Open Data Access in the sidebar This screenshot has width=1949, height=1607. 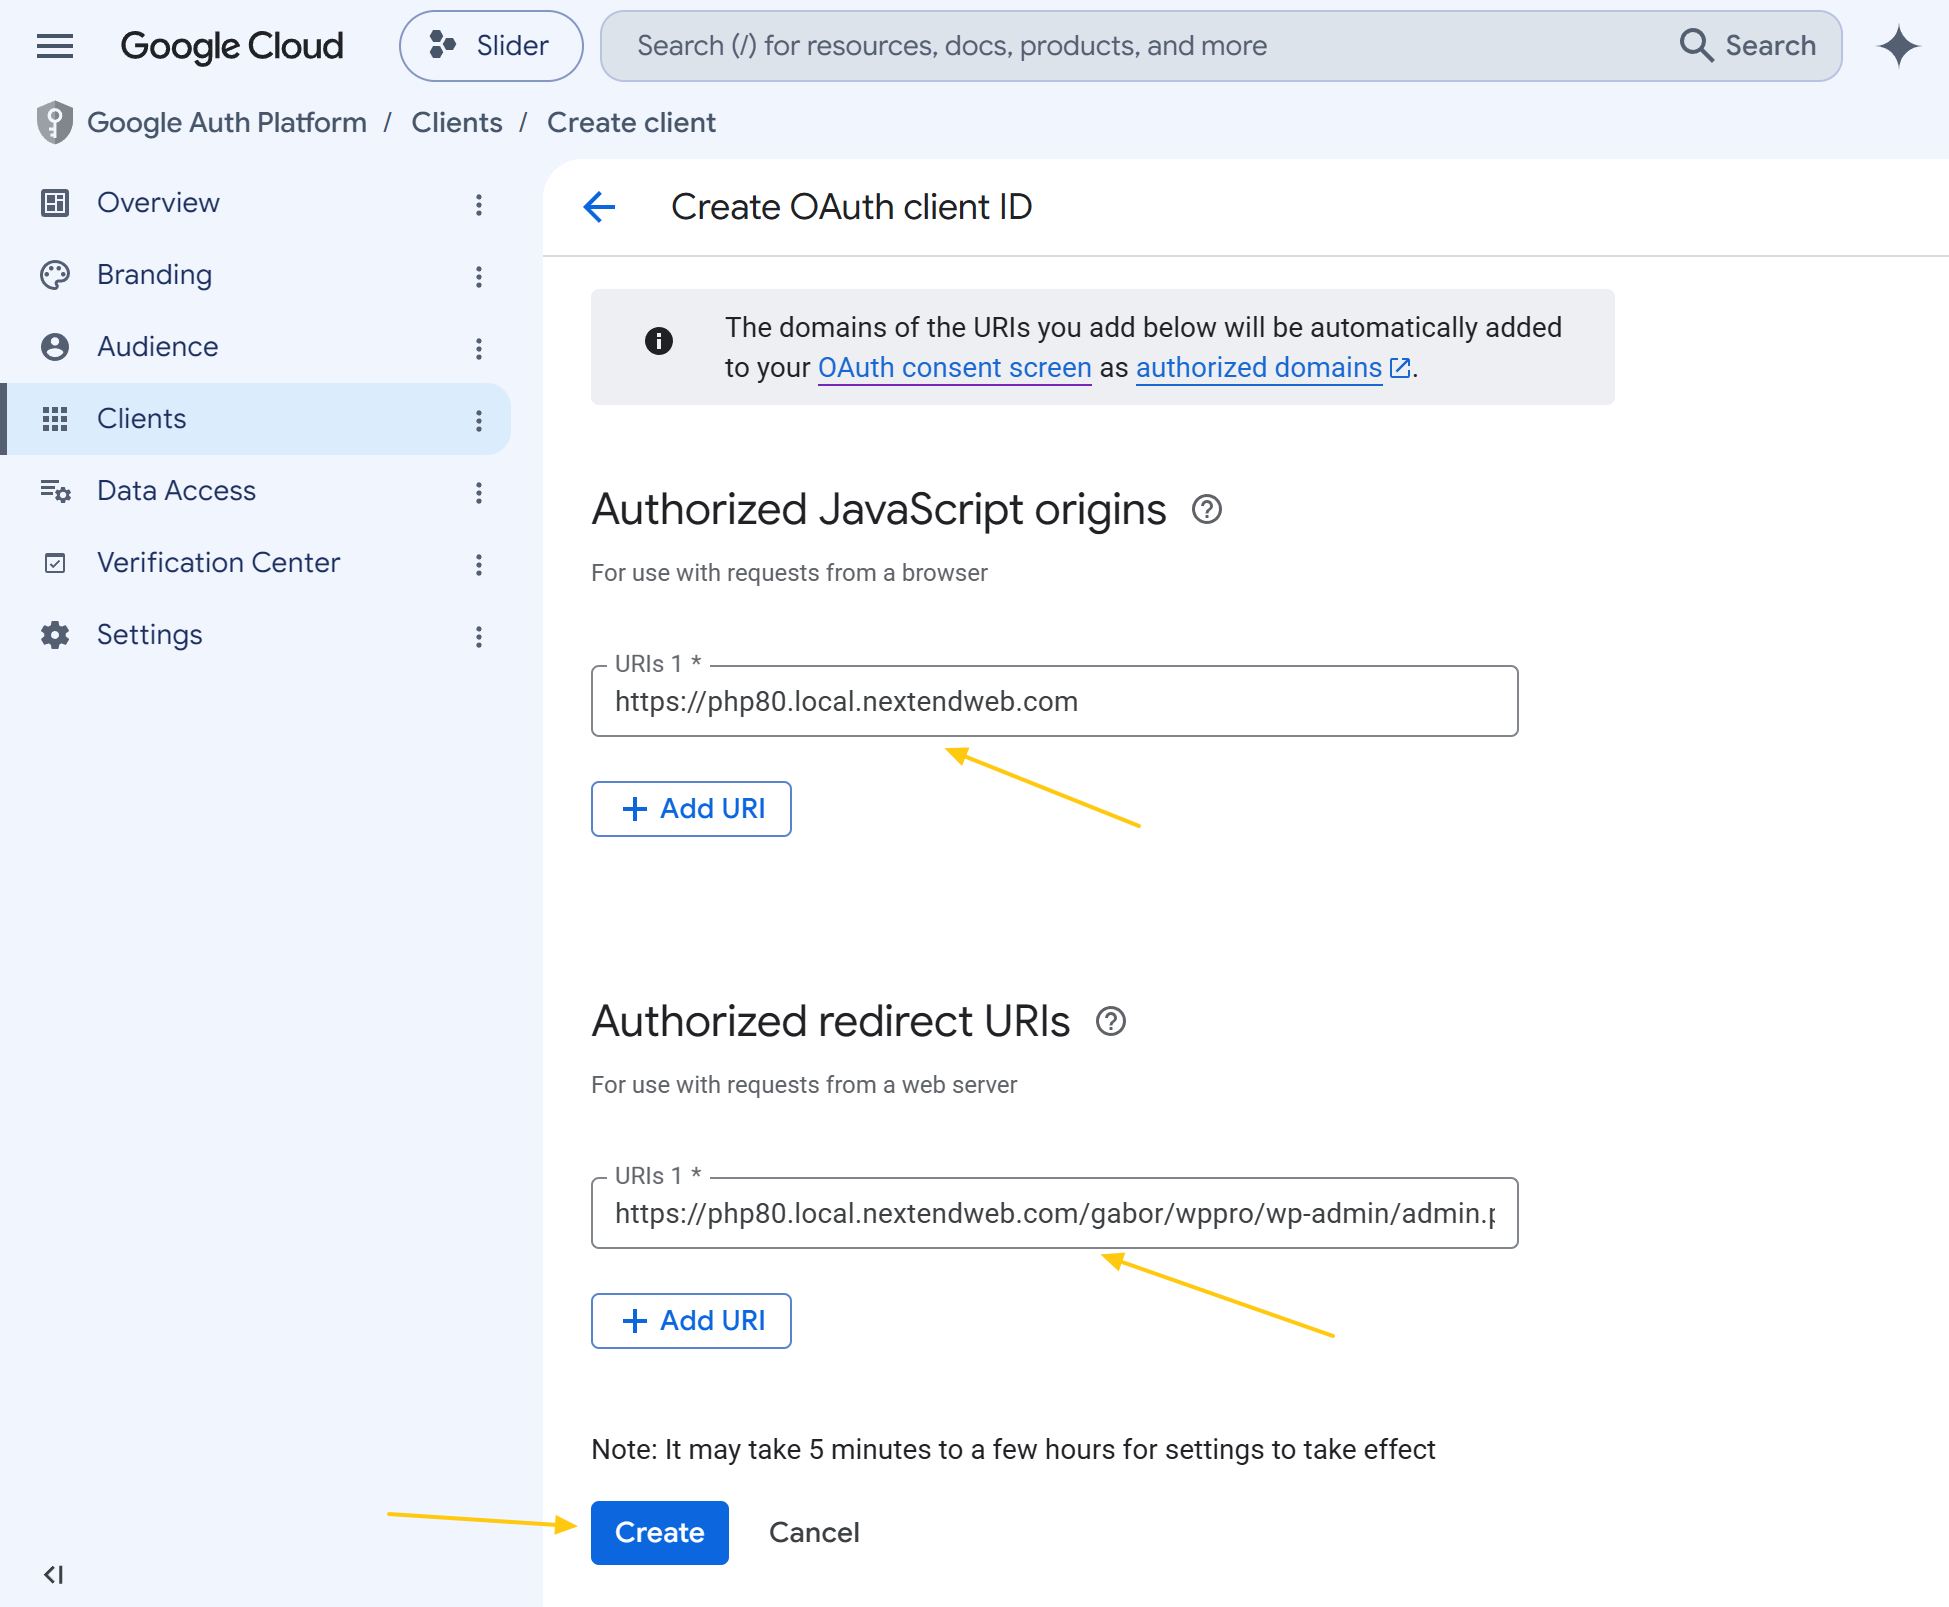(255, 491)
